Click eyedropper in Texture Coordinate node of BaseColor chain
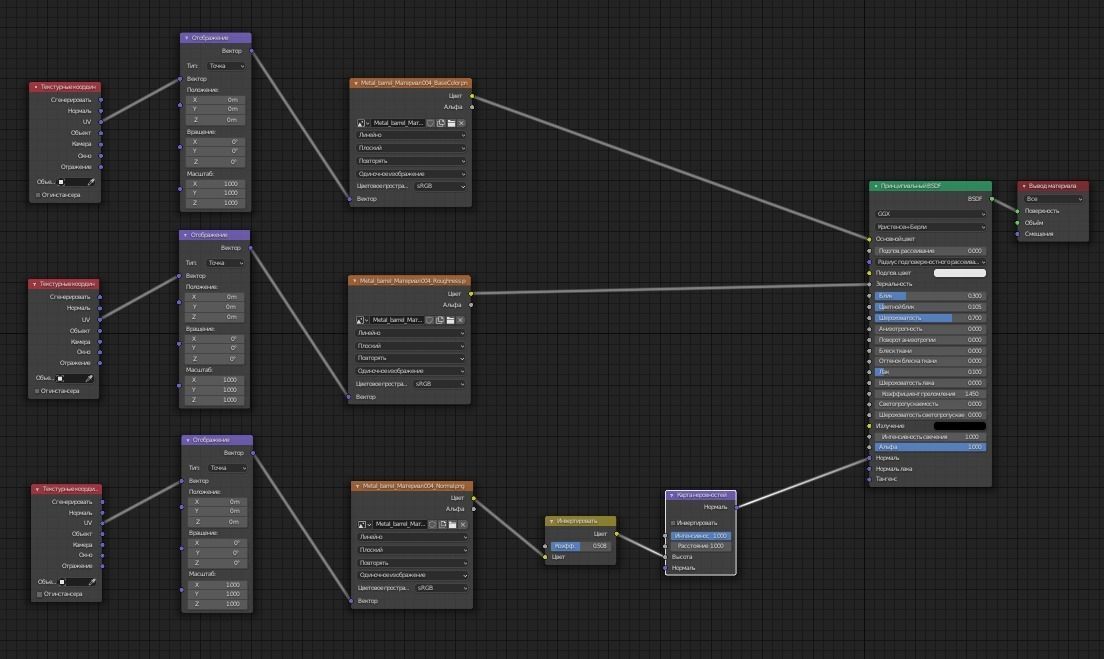Screen dimensions: 1104x659 coord(91,182)
